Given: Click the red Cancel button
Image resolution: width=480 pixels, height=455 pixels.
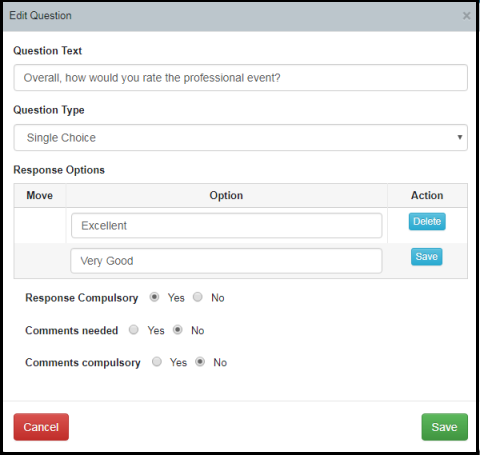Looking at the screenshot, I should (41, 427).
